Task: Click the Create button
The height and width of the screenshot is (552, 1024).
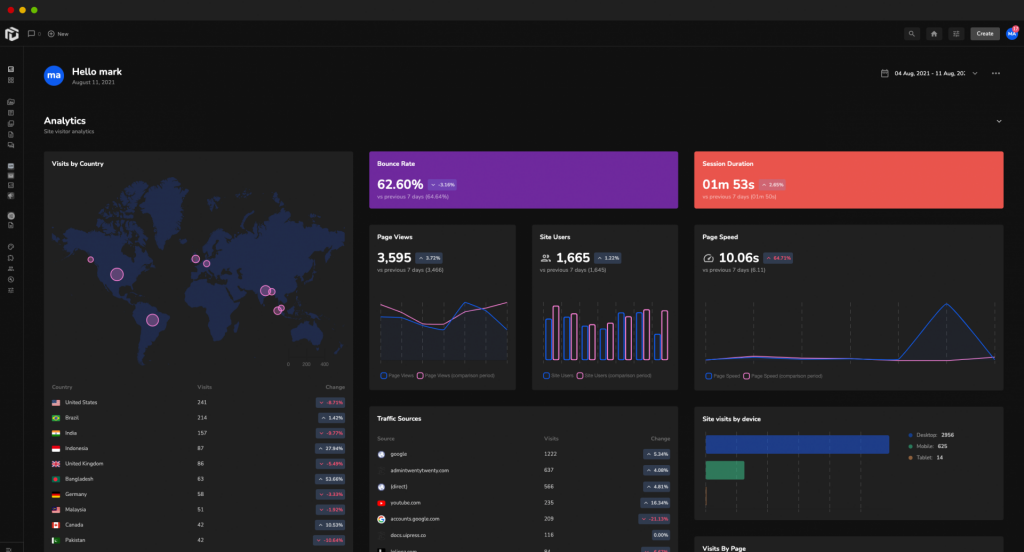Action: 985,34
